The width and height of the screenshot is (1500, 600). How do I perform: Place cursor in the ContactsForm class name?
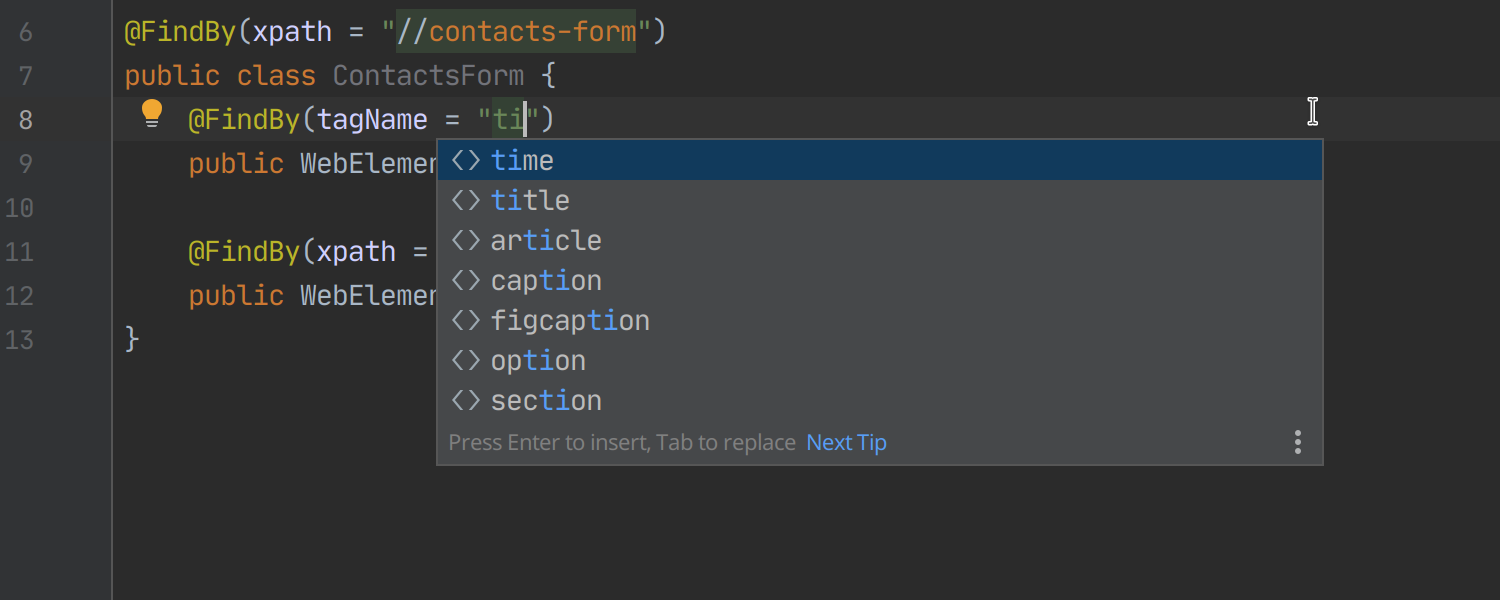(x=428, y=76)
